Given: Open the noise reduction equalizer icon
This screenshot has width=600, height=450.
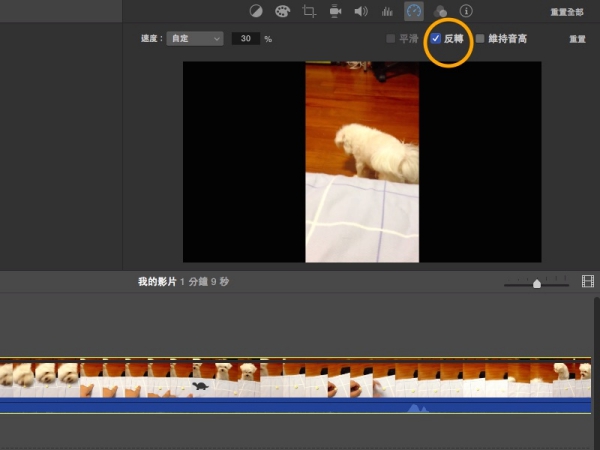Looking at the screenshot, I should (387, 11).
